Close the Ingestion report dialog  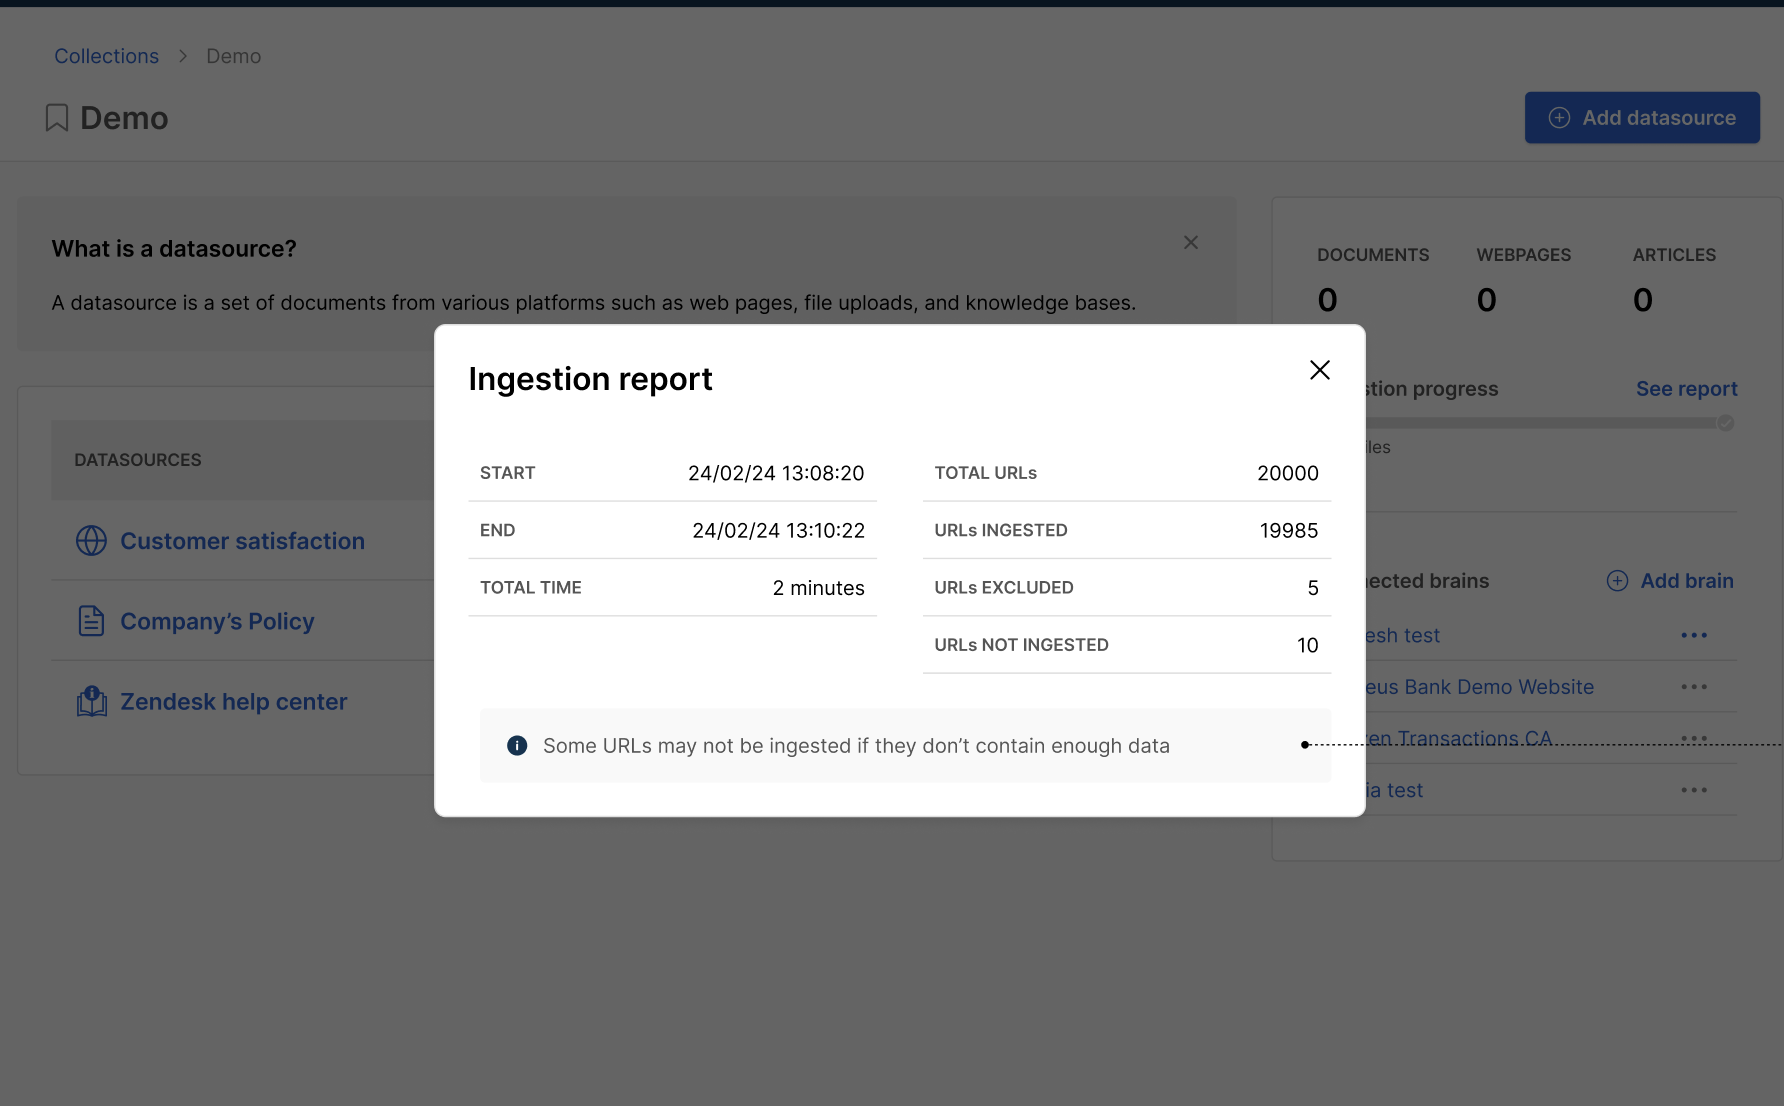coord(1319,370)
